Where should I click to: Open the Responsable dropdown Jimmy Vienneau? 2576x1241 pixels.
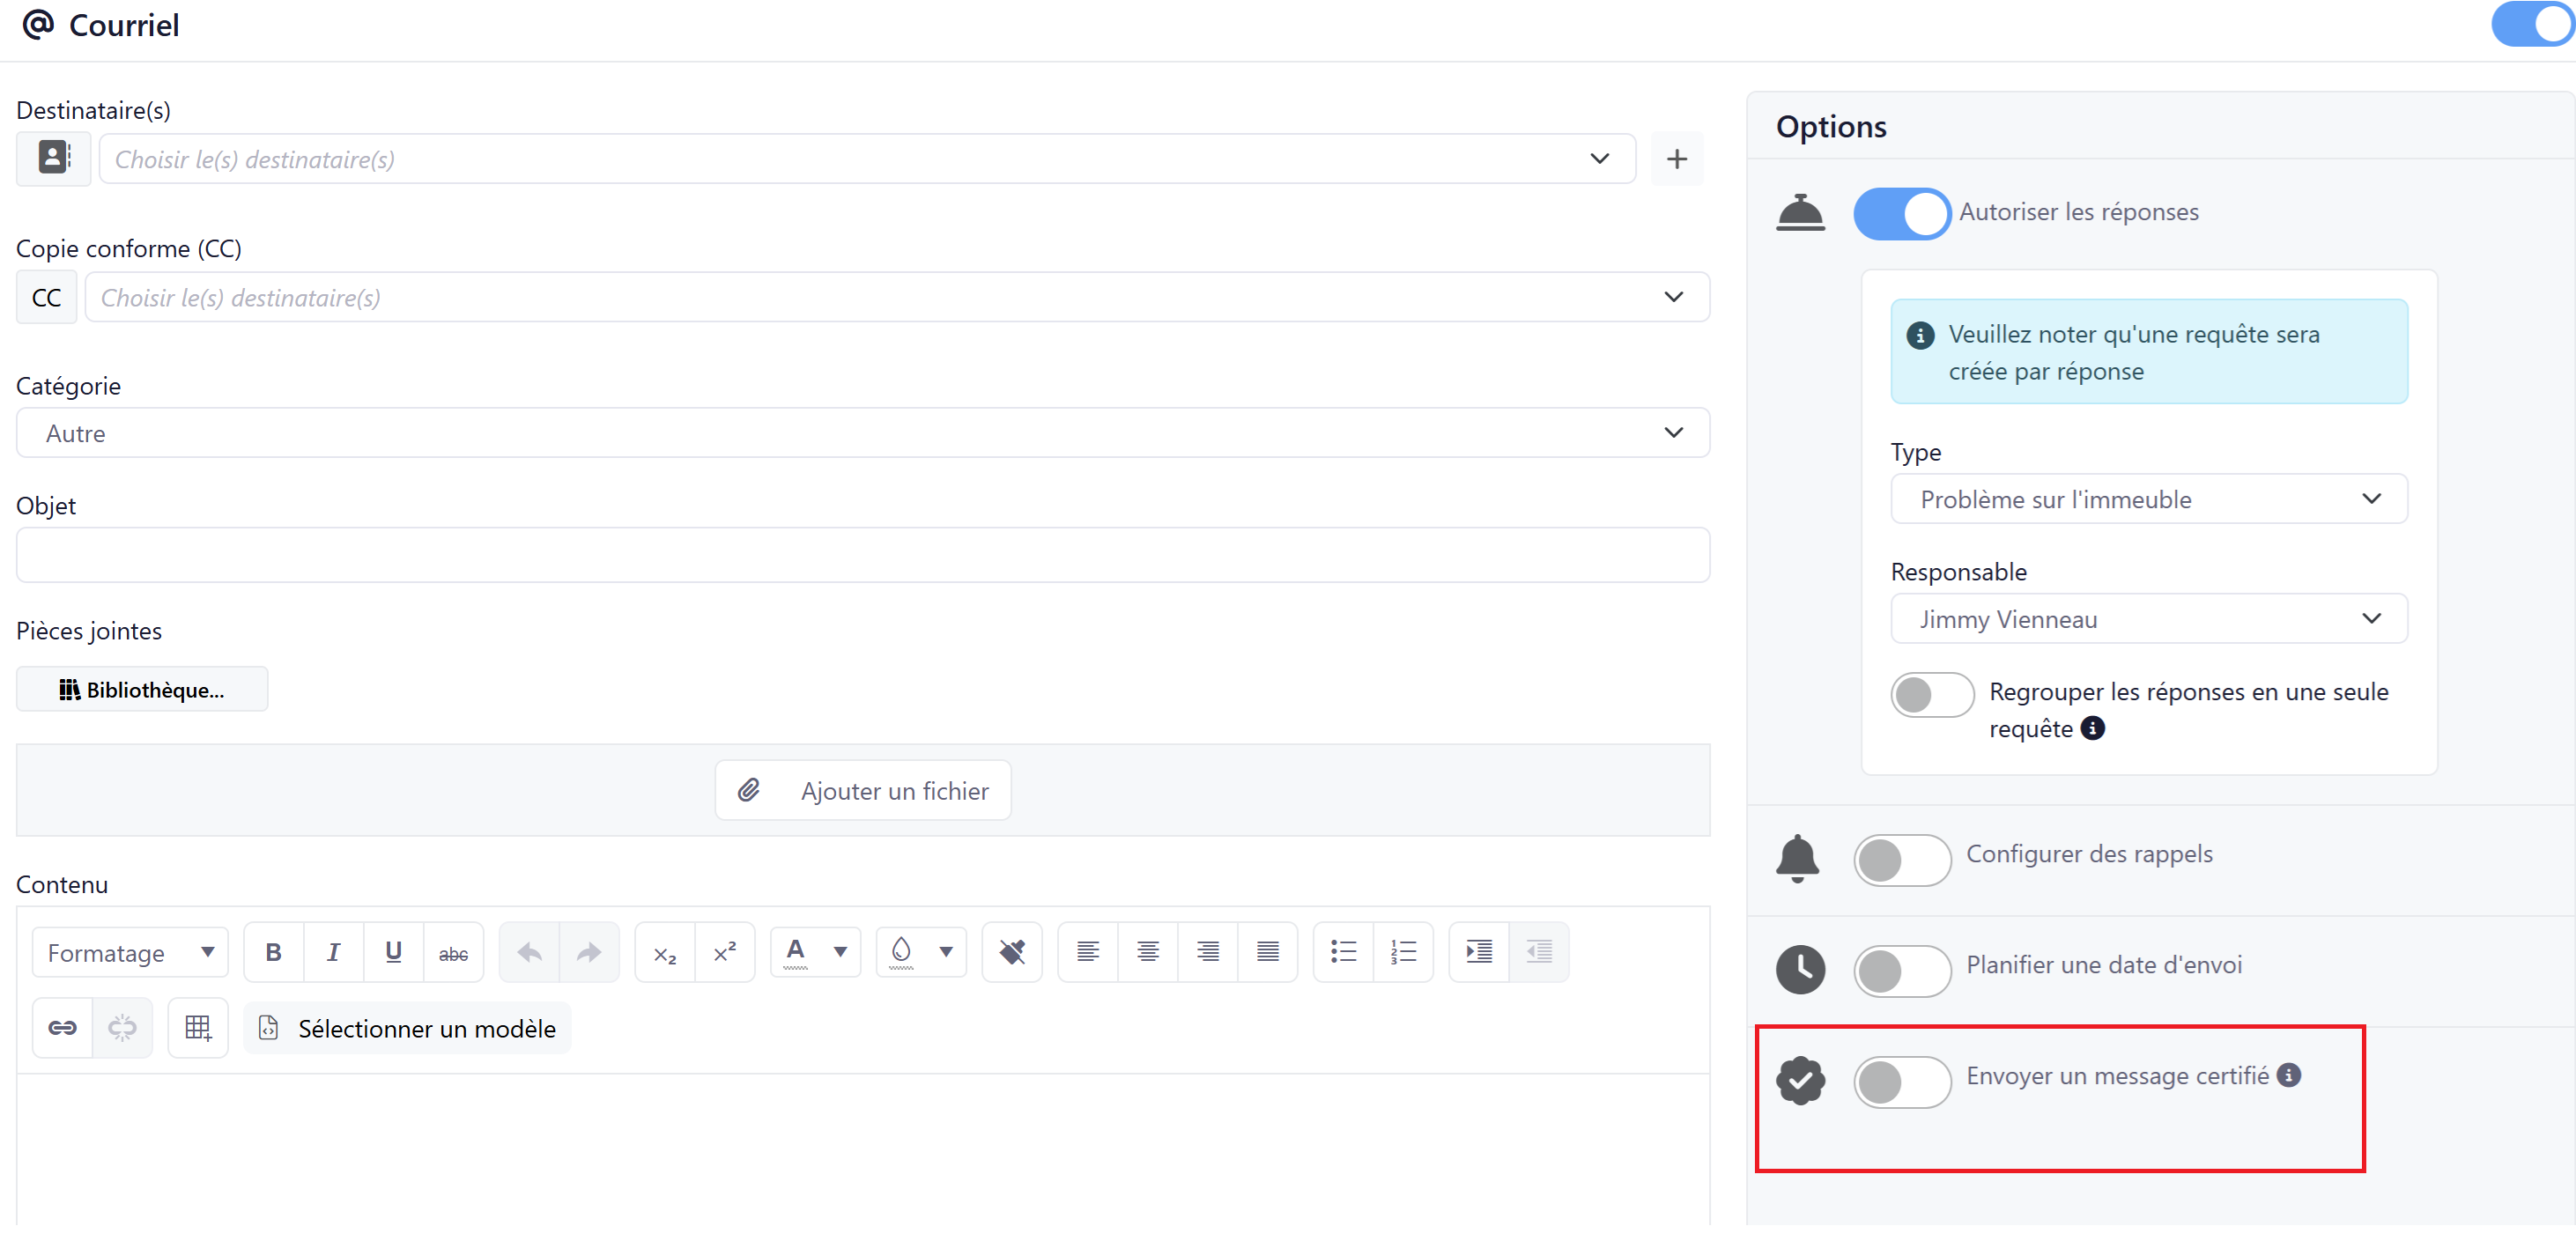tap(2148, 619)
